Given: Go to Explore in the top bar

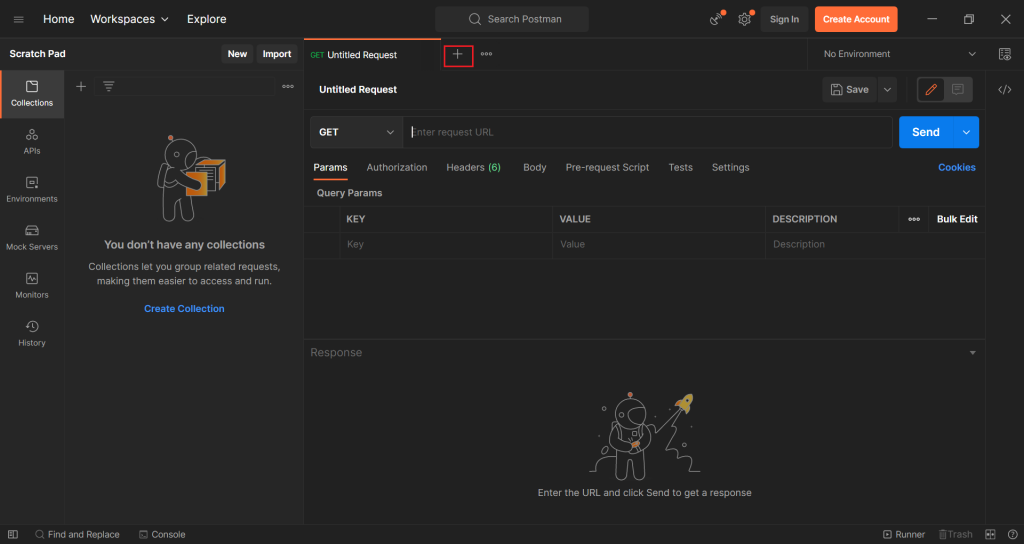Looking at the screenshot, I should pos(206,20).
